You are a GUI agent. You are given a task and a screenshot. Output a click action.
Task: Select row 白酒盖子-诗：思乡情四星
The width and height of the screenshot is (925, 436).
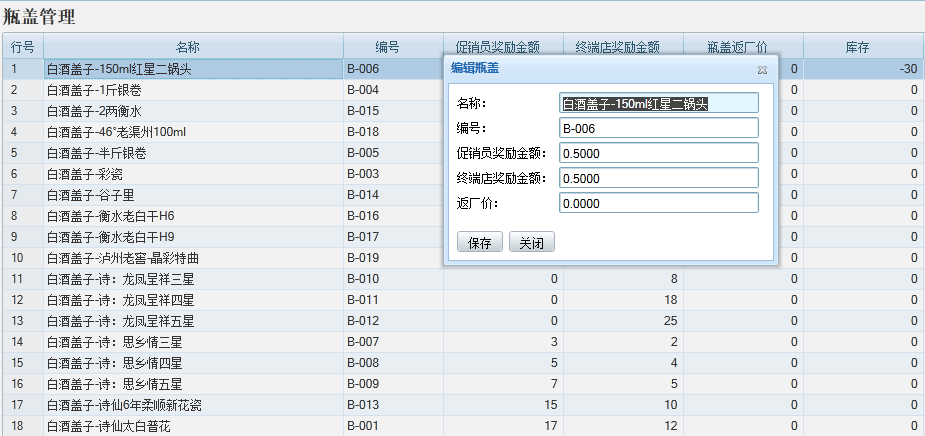click(x=193, y=363)
